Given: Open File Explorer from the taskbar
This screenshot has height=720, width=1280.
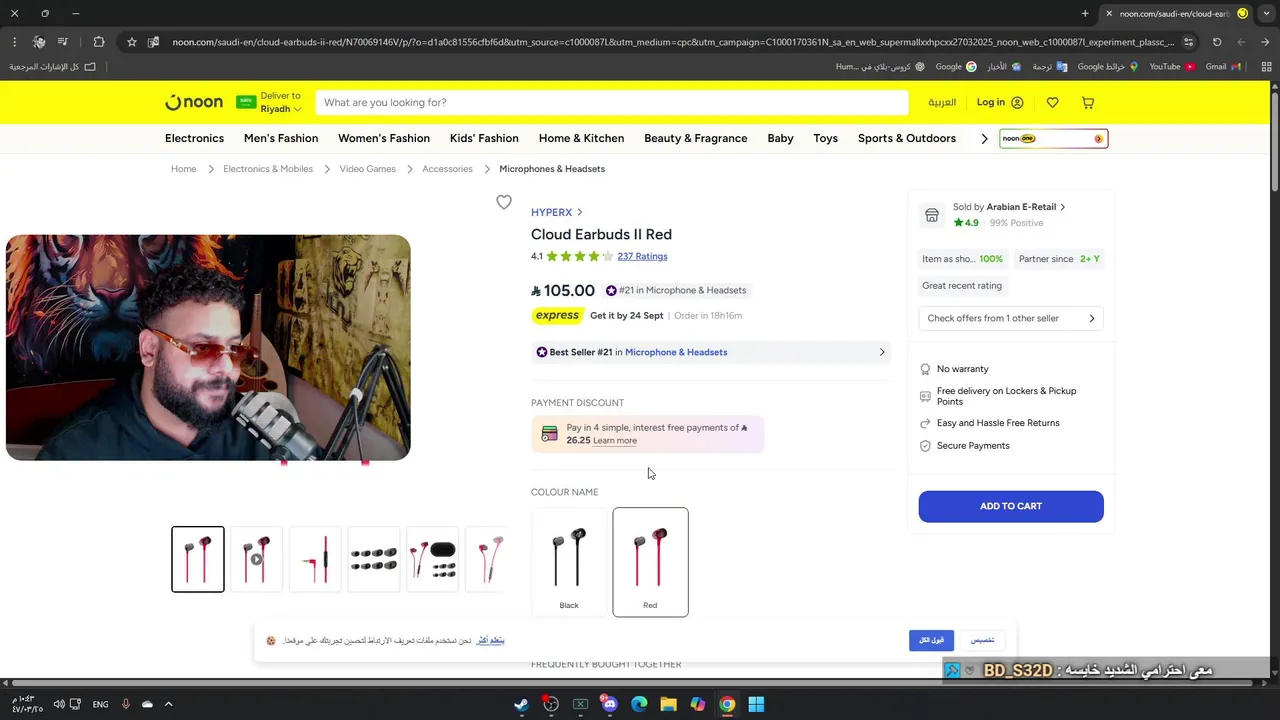Looking at the screenshot, I should tap(668, 704).
